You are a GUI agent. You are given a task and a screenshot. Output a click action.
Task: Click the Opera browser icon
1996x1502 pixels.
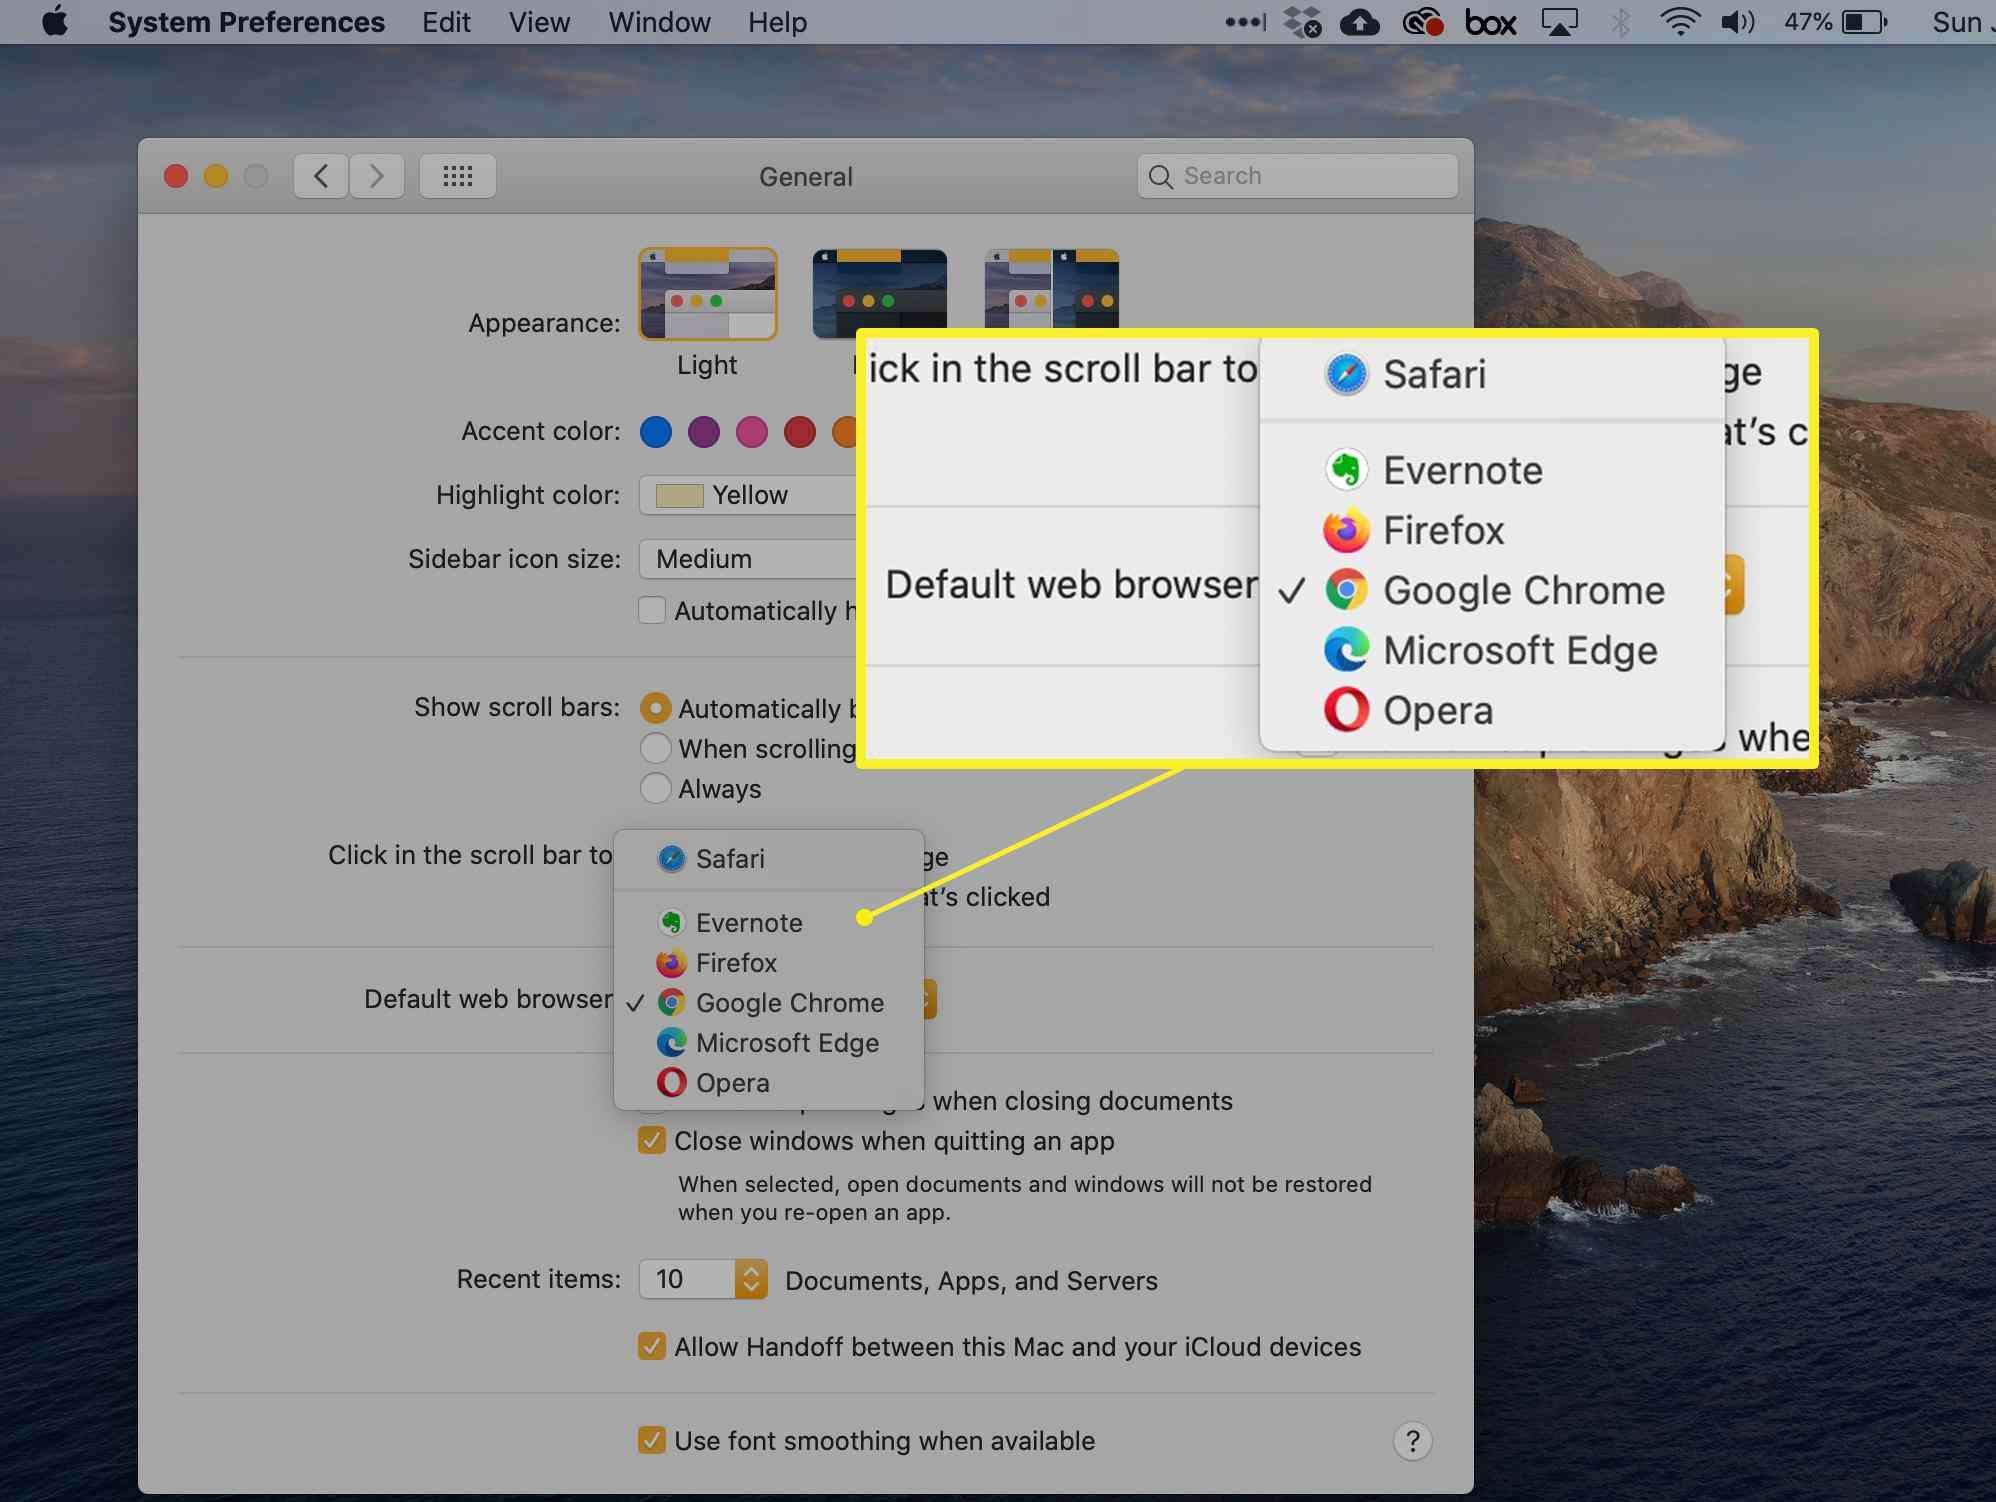click(669, 1081)
